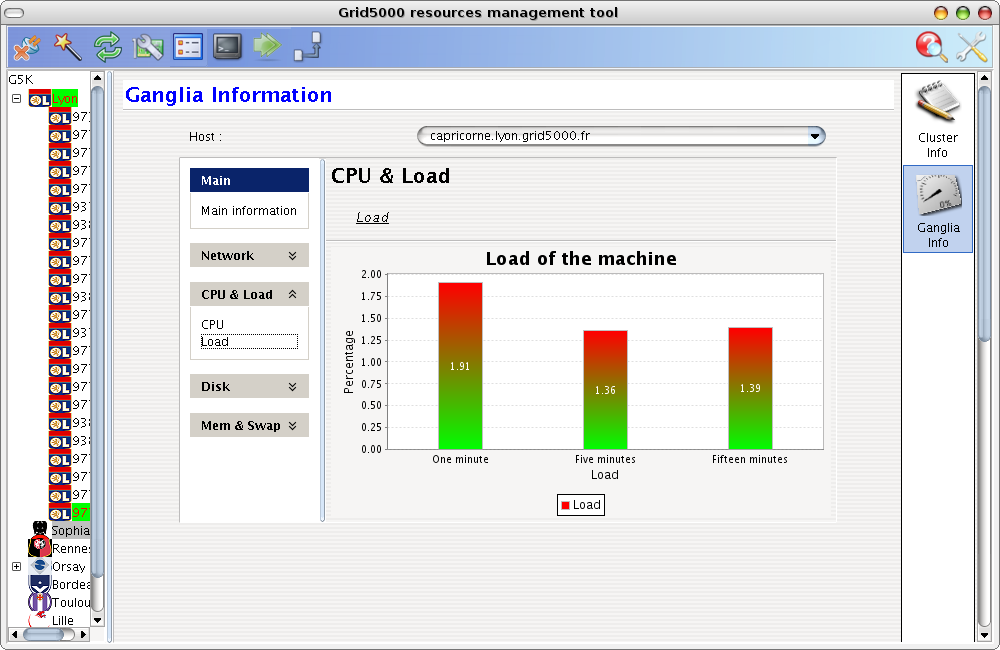Click the list view toolbar icon
This screenshot has height=650, width=1000.
point(188,47)
